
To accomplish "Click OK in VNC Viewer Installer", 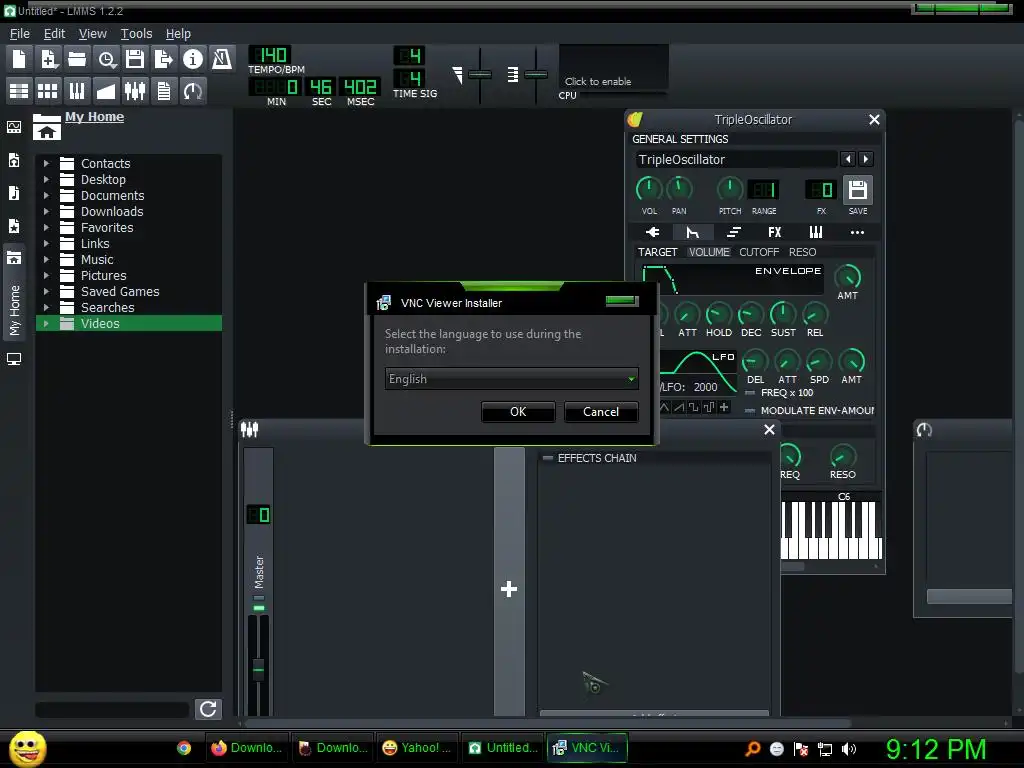I will 518,411.
